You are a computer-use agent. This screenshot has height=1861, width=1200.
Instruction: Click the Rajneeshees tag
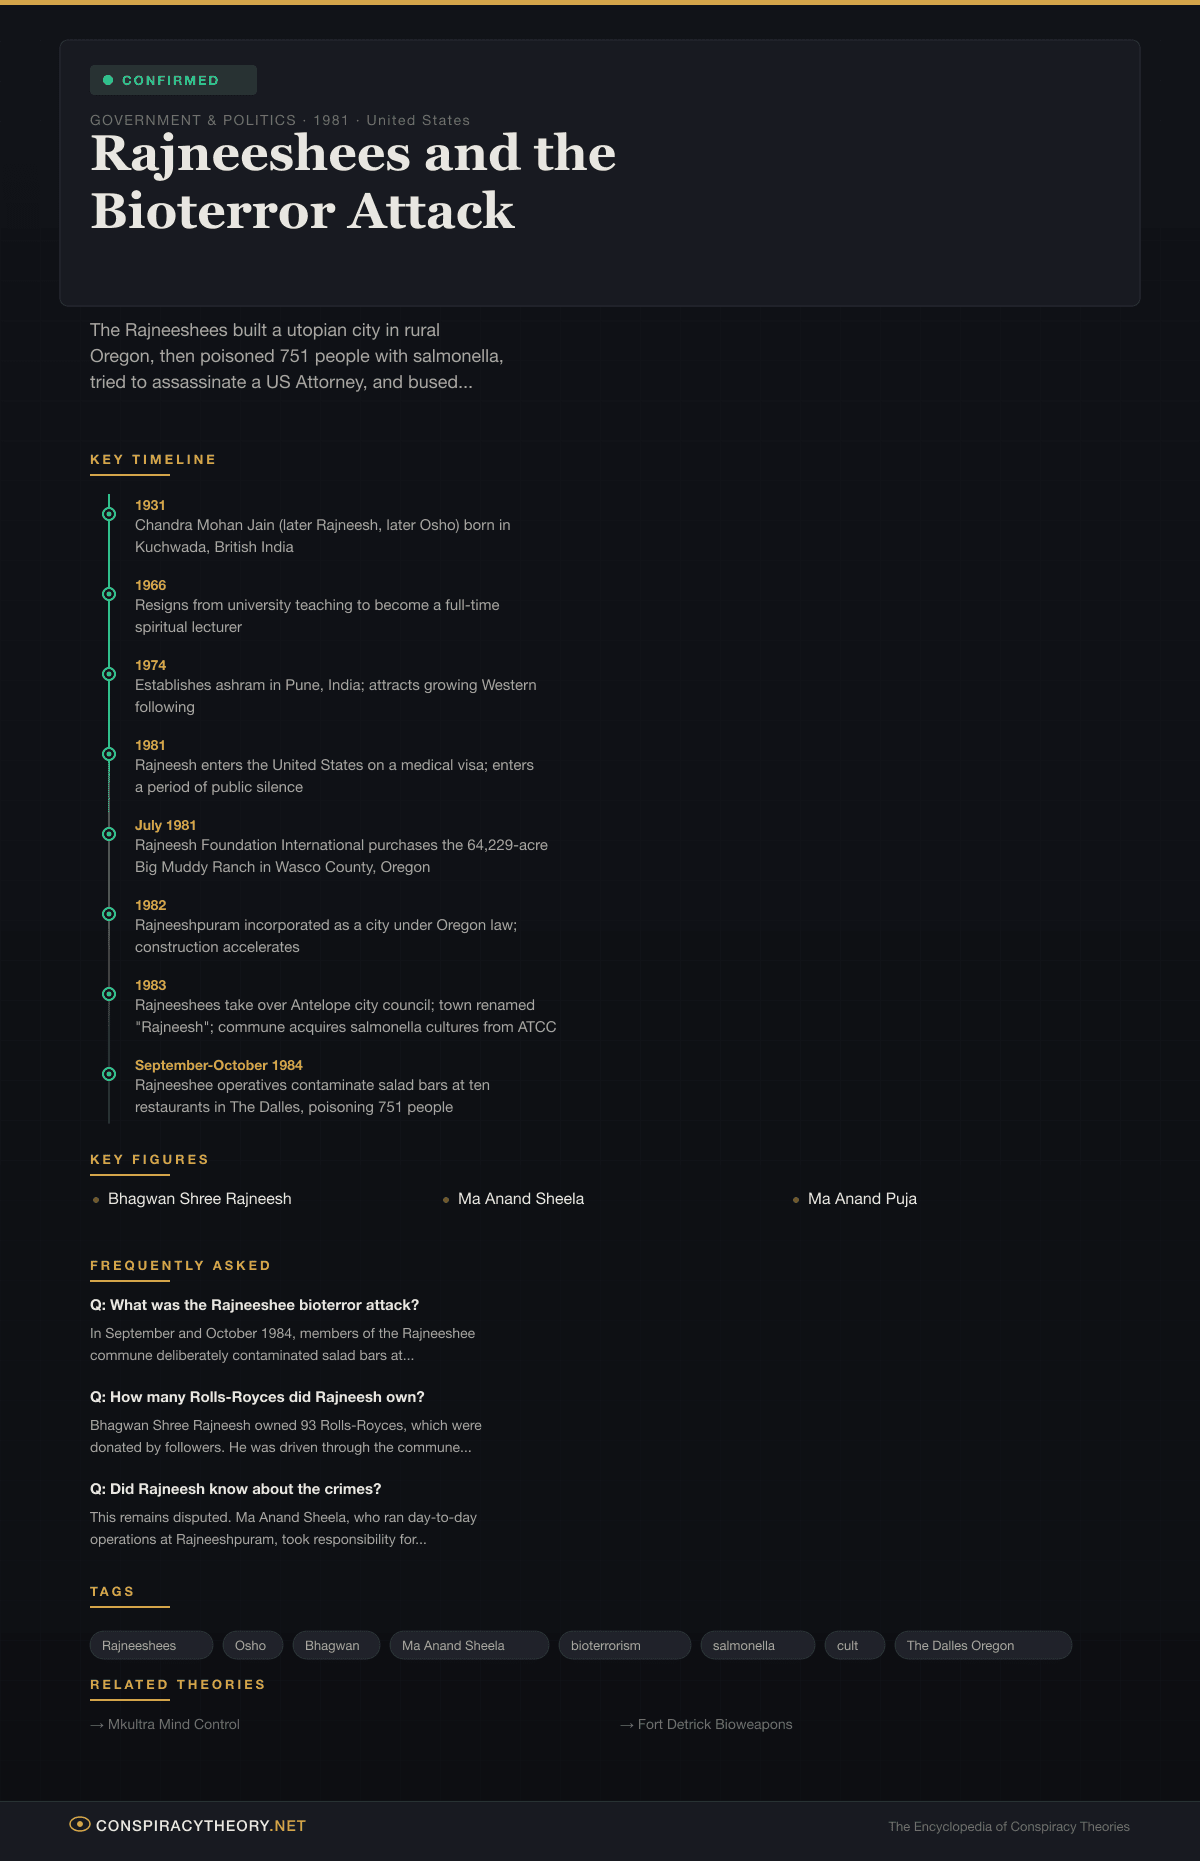(x=139, y=1645)
